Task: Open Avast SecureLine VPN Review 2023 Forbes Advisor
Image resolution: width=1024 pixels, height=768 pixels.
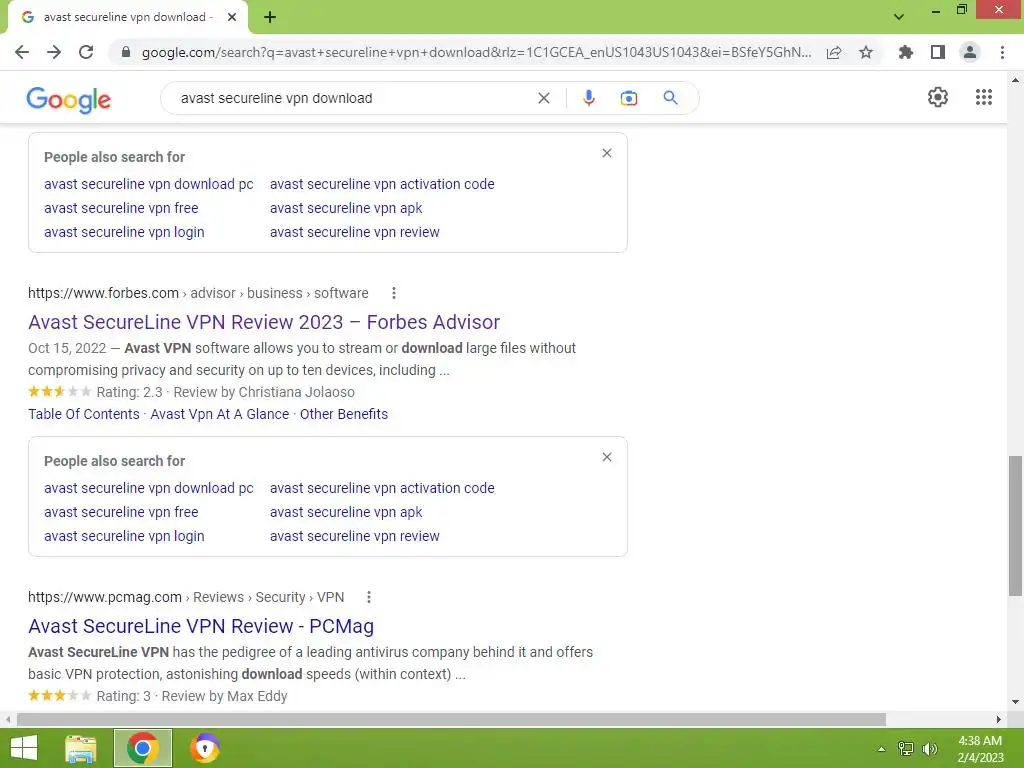Action: (264, 322)
